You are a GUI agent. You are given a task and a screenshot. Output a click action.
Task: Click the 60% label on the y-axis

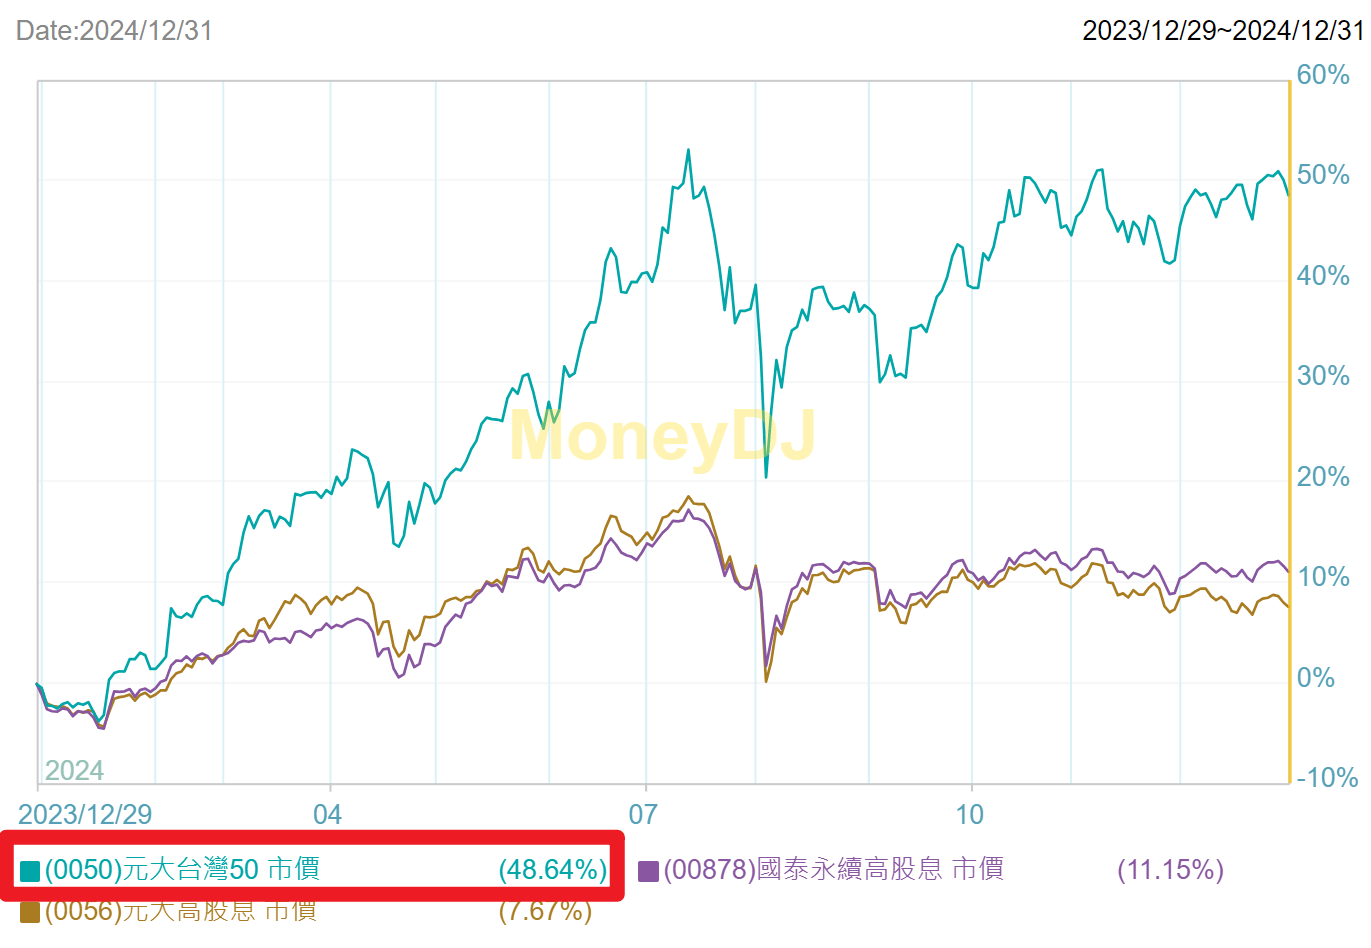(x=1322, y=75)
